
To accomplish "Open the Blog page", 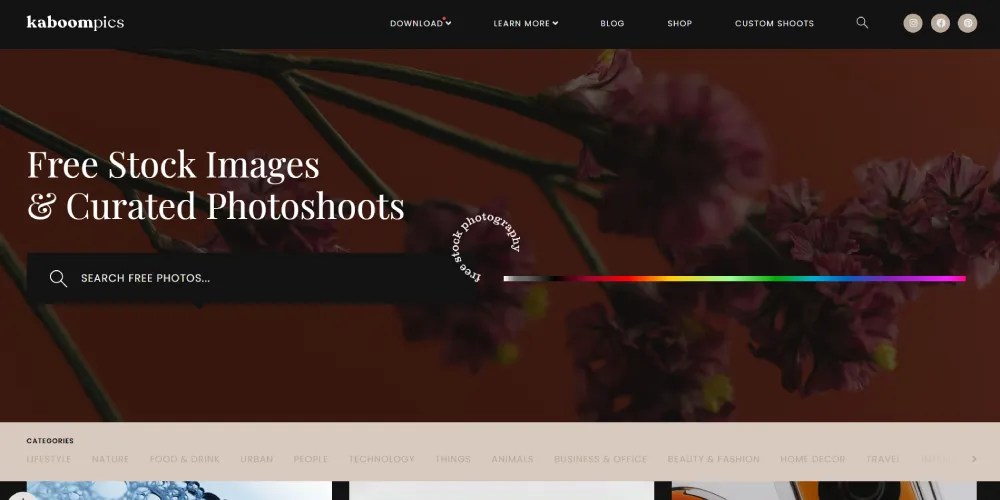I will (612, 24).
